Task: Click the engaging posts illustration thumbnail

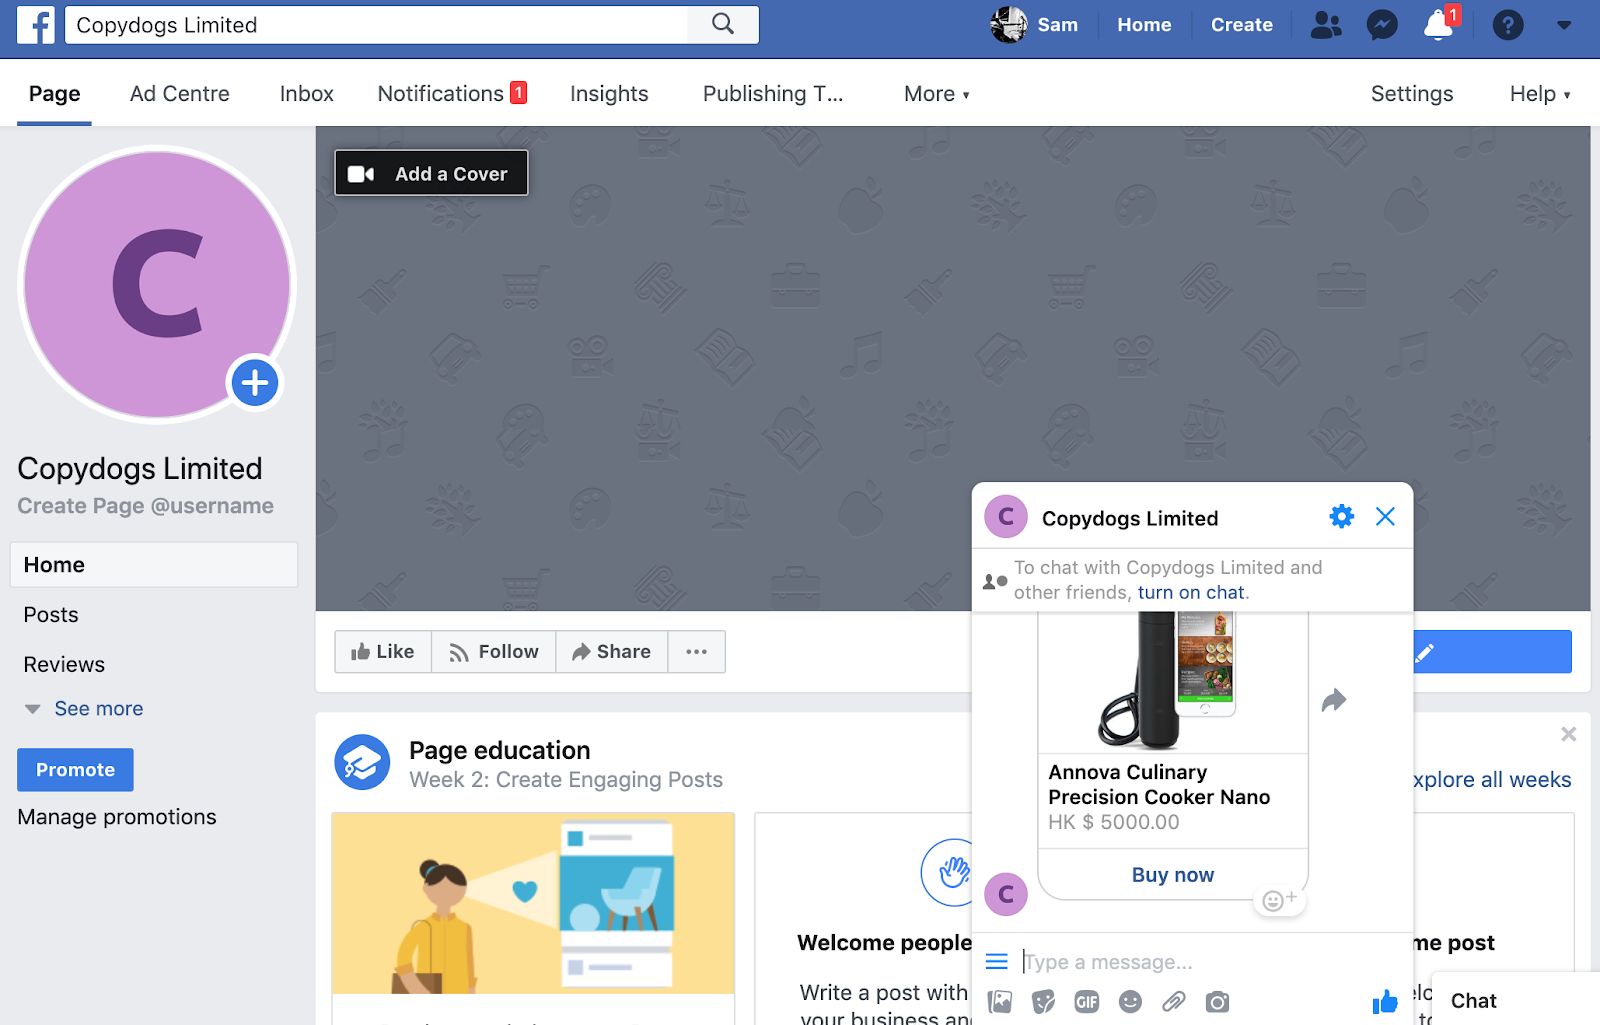Action: 533,903
